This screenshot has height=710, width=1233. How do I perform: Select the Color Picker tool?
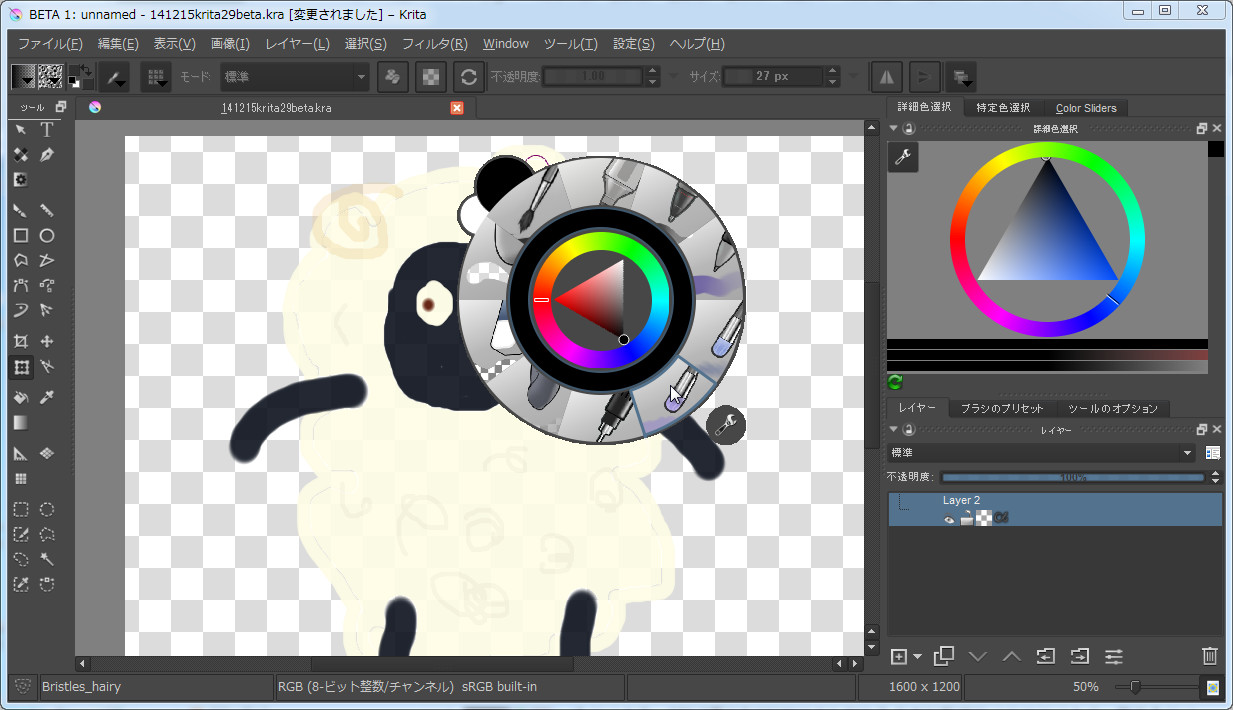click(46, 397)
